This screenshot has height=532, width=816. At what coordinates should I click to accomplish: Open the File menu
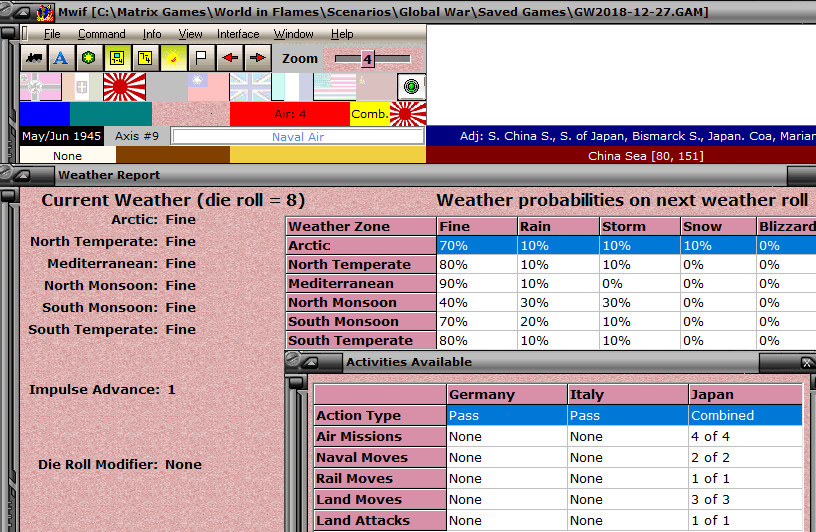pos(52,34)
